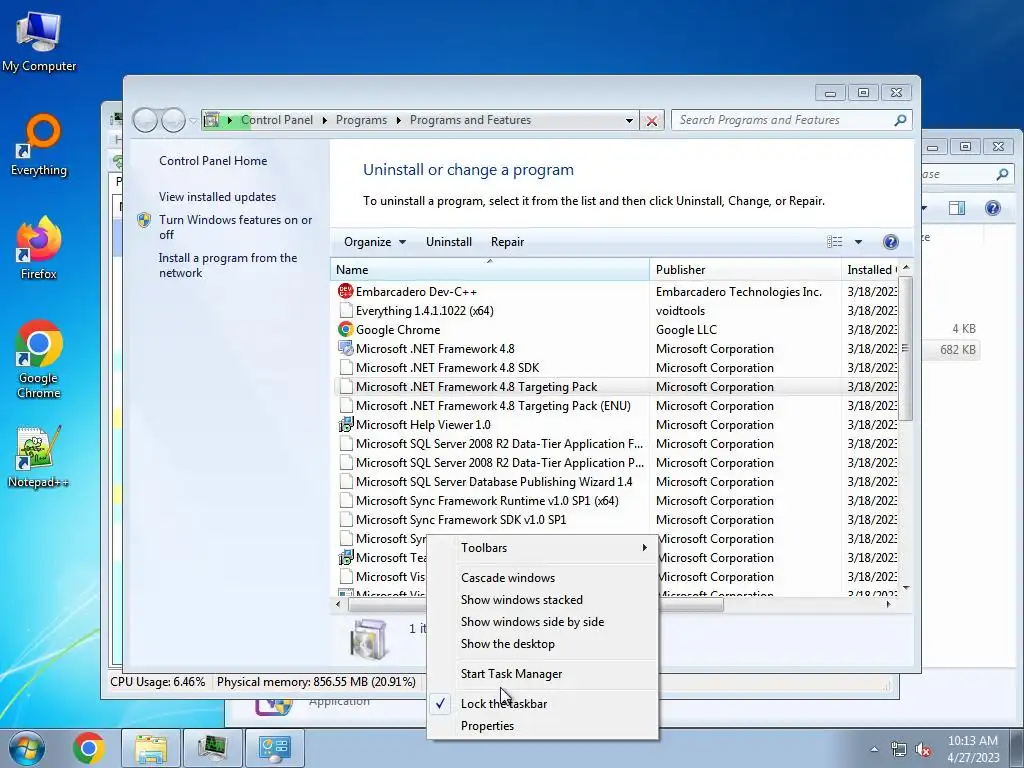Select Microsoft .NET Framework 4.8 SDK row
This screenshot has height=768, width=1024.
point(617,368)
